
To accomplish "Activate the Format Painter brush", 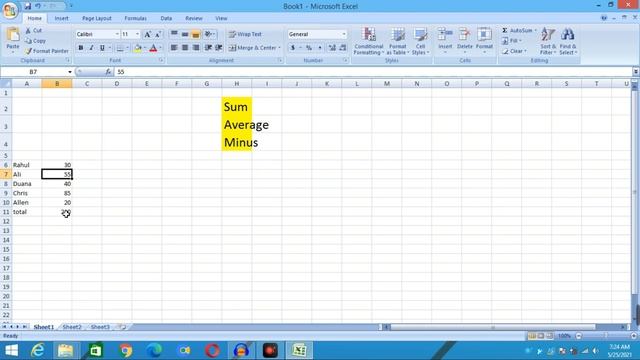I will pos(46,51).
